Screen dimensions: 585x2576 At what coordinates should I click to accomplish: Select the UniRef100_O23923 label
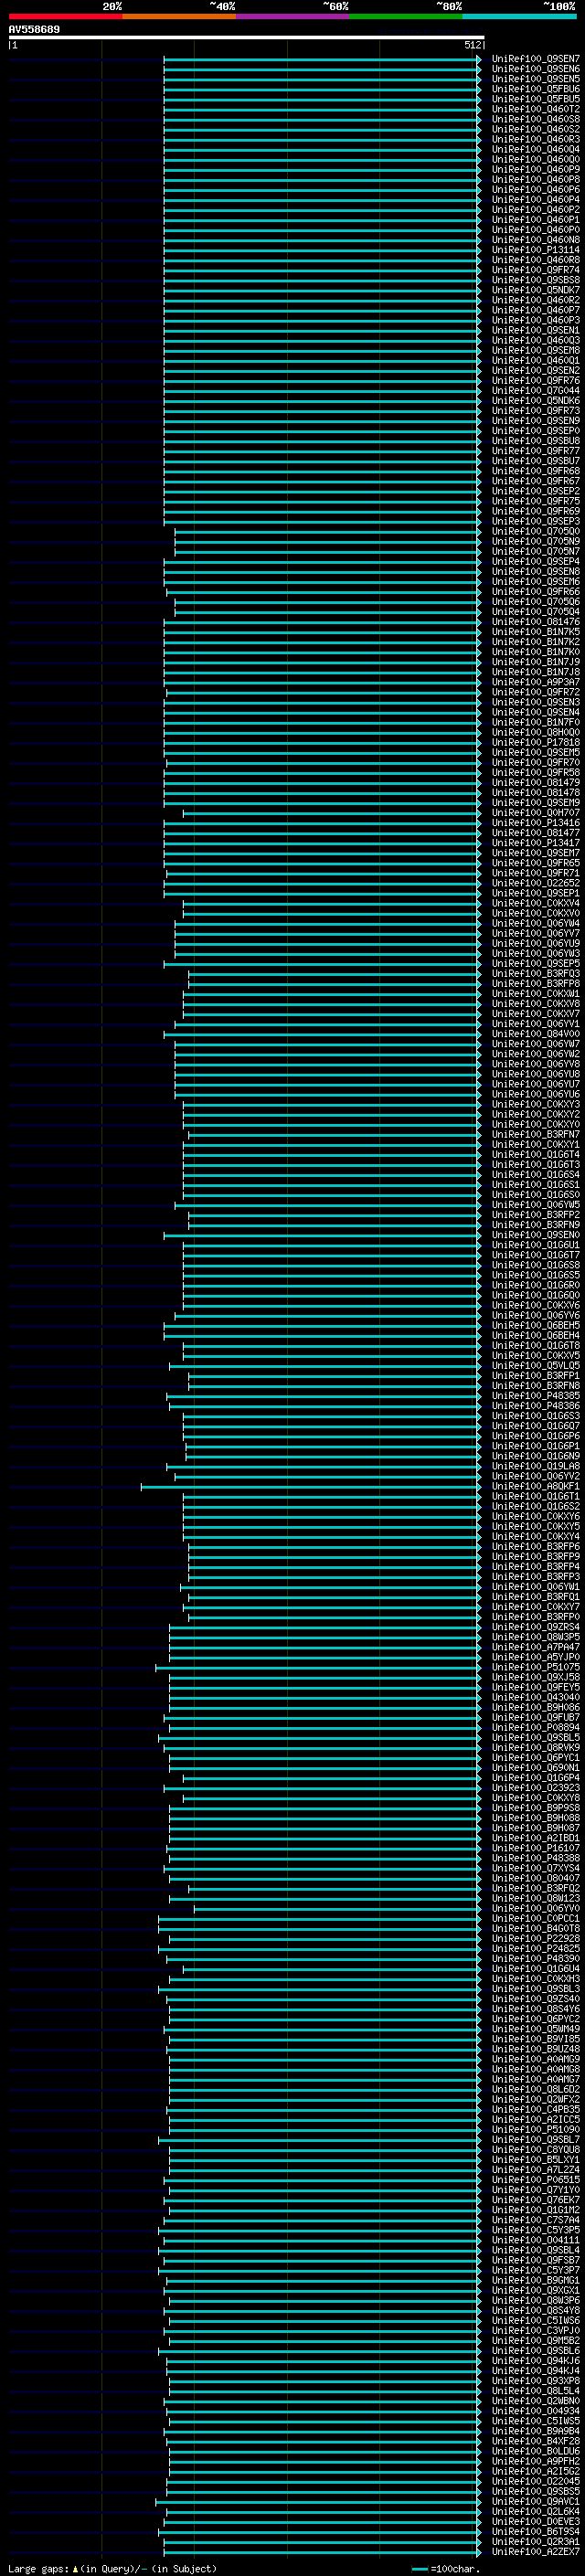(535, 1788)
